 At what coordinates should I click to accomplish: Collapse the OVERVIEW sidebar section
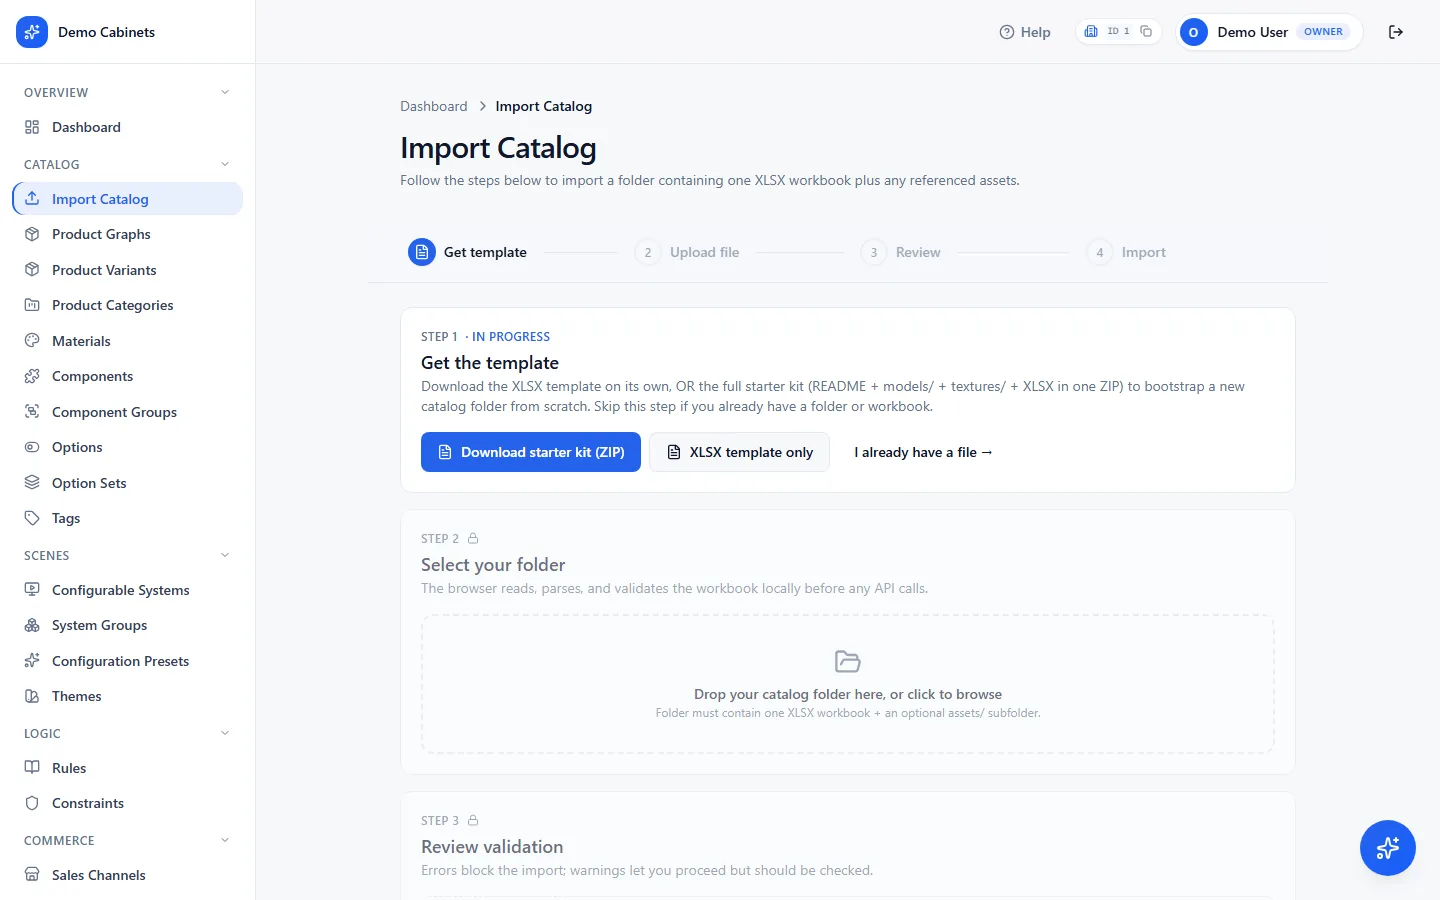[225, 92]
